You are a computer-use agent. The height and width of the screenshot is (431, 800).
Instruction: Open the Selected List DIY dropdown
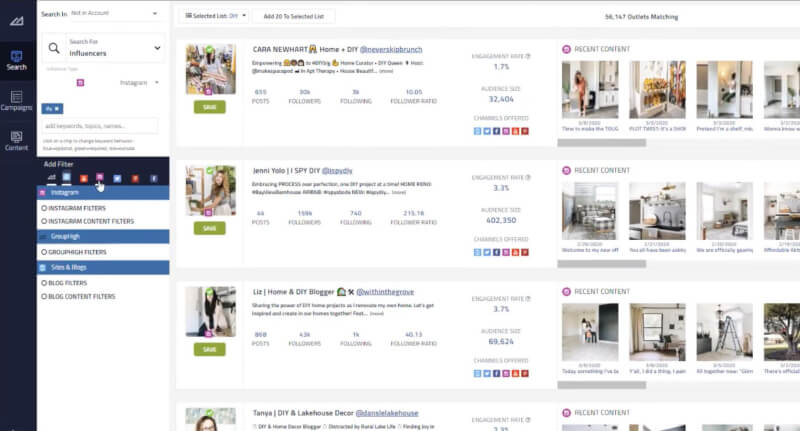pyautogui.click(x=215, y=16)
